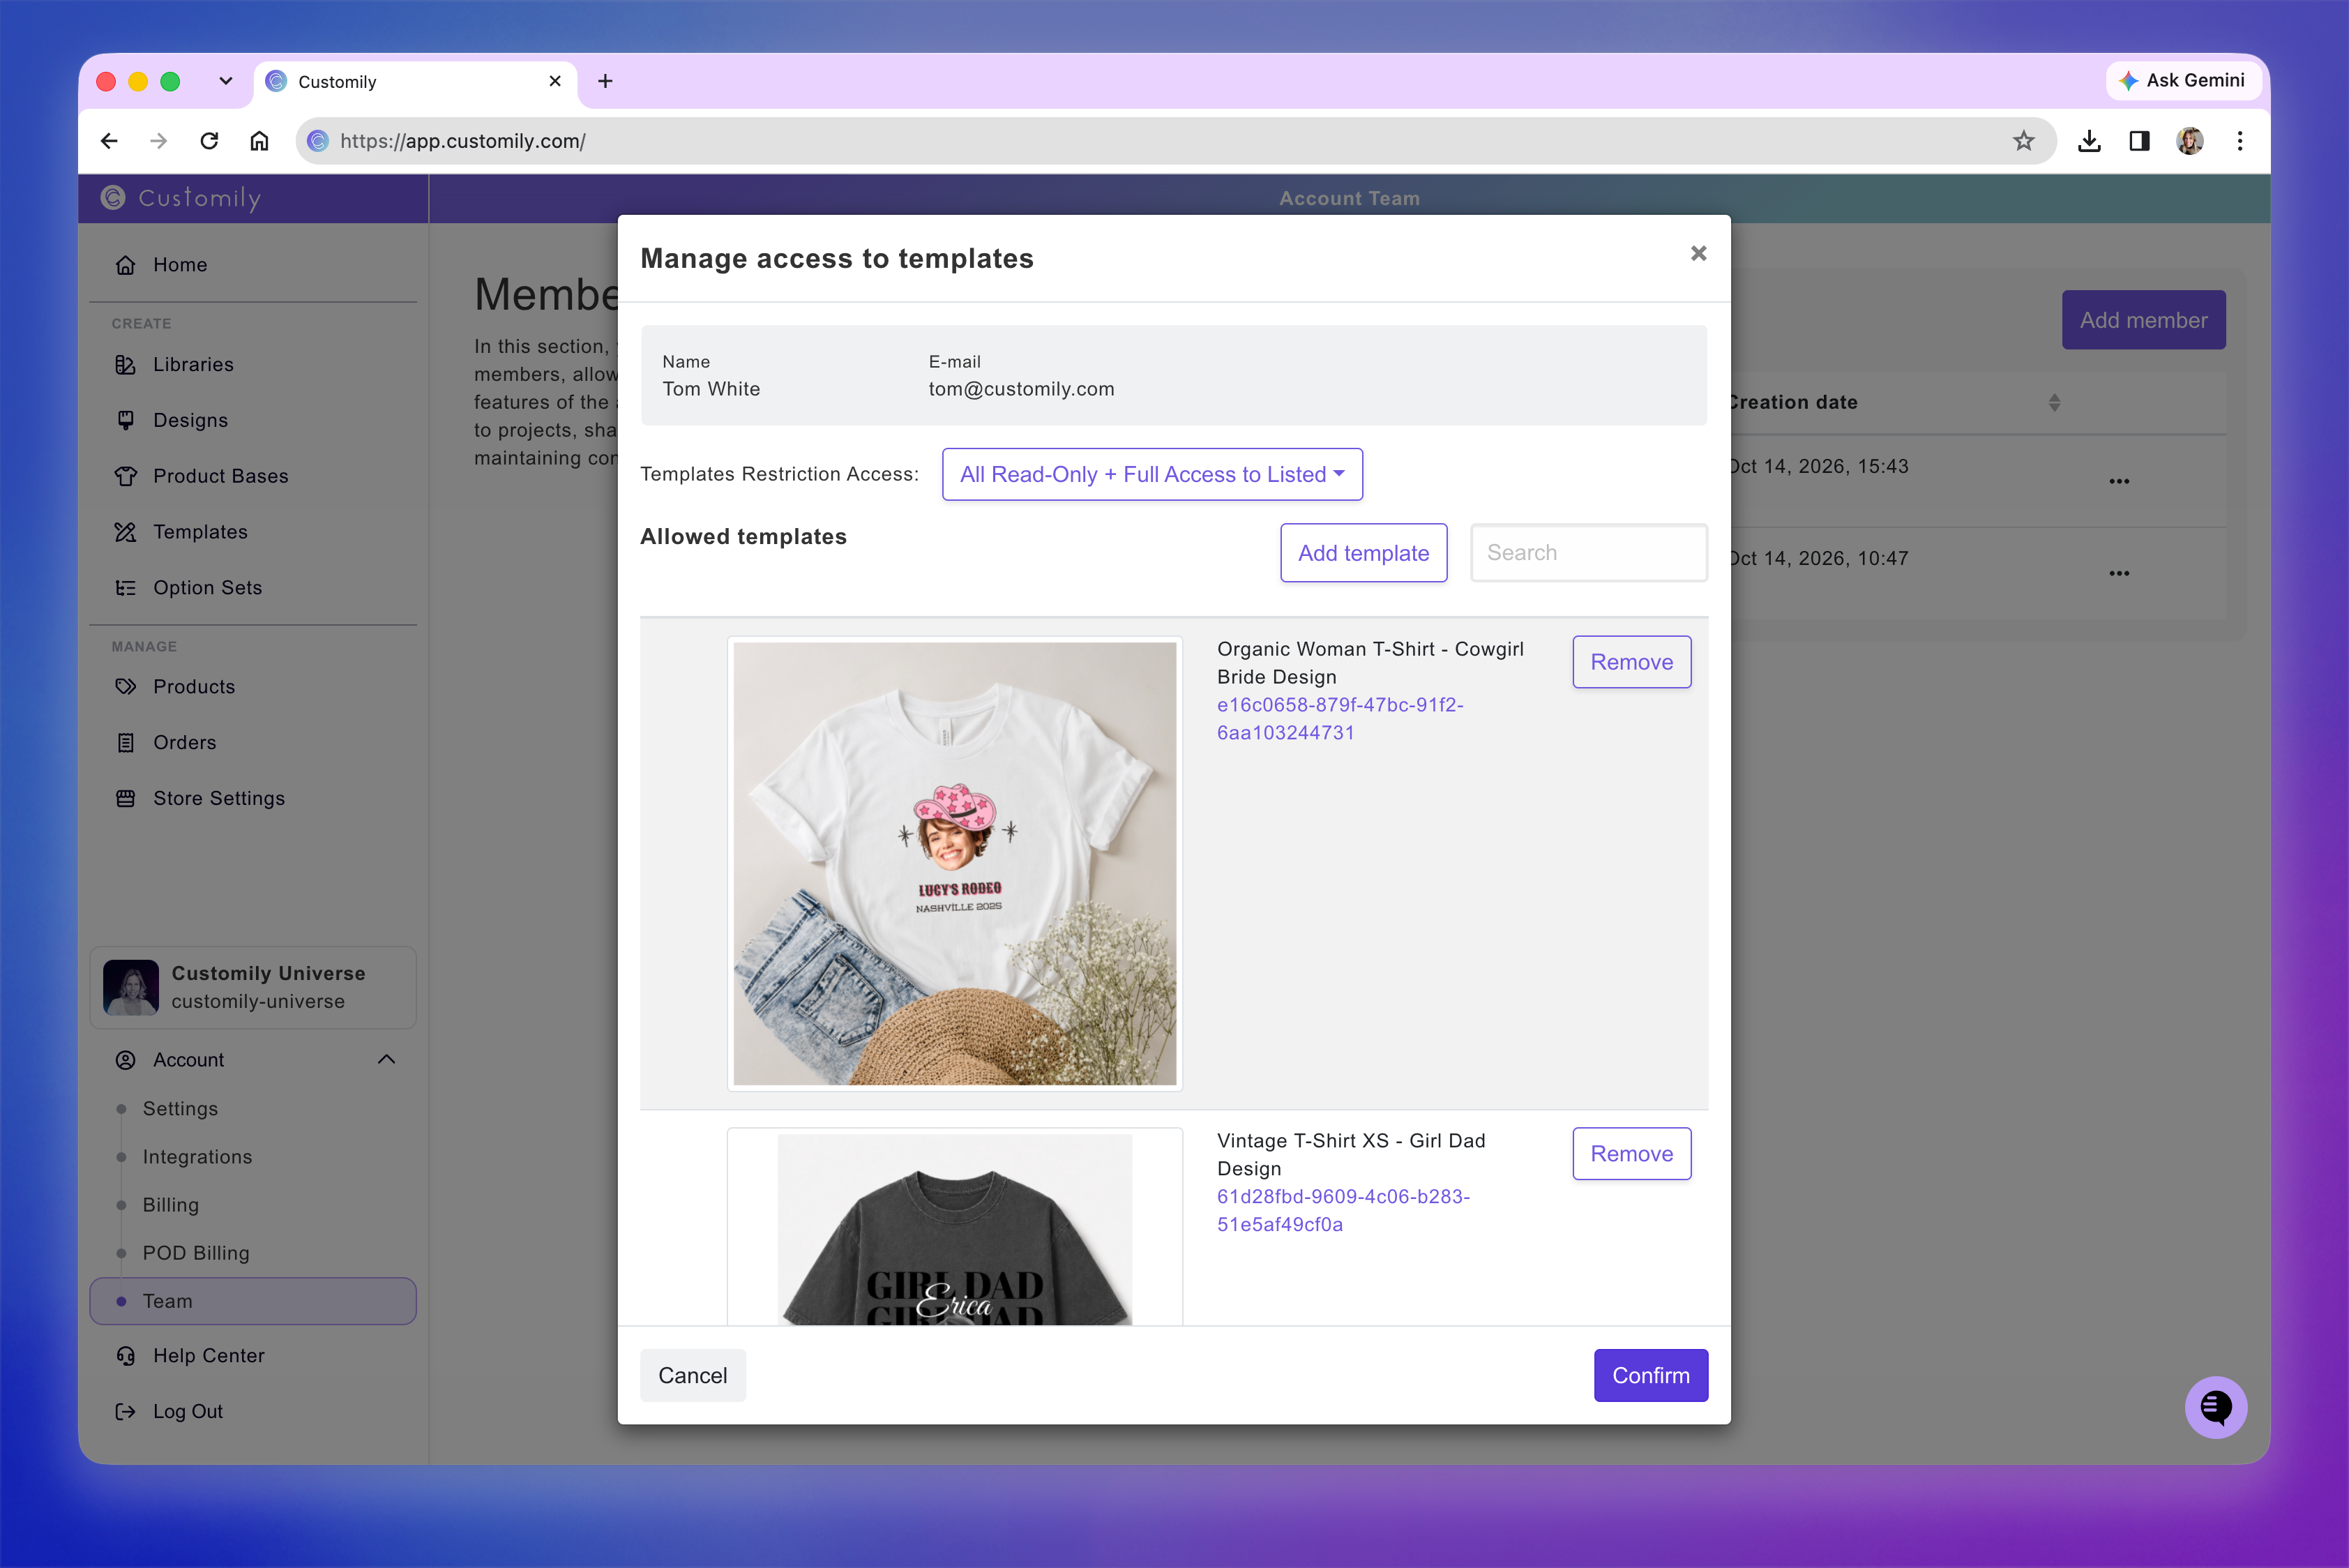Screen dimensions: 2349x1568
Task: Click the Account user icon
Action: coord(125,1060)
